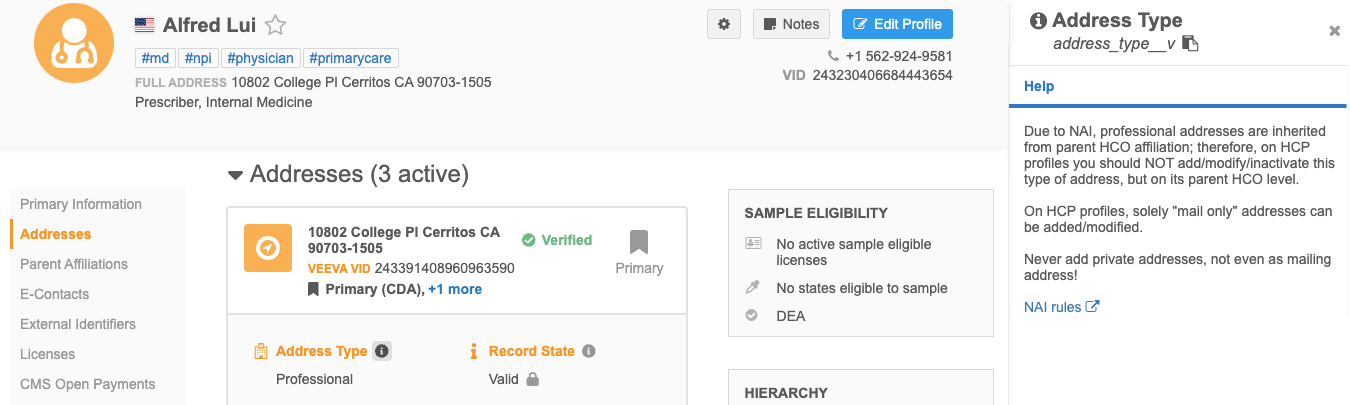Viewport: 1350px width, 405px height.
Task: Click the Edit Profile button
Action: pyautogui.click(x=897, y=25)
